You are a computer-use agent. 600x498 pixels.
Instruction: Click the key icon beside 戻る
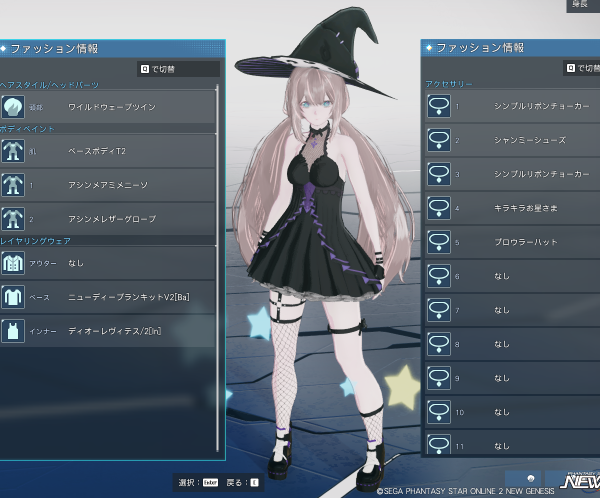(x=254, y=483)
